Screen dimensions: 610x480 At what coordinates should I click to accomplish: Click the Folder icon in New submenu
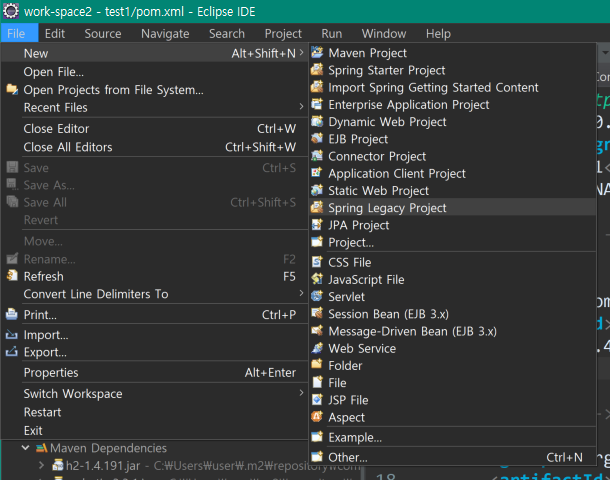coord(317,365)
